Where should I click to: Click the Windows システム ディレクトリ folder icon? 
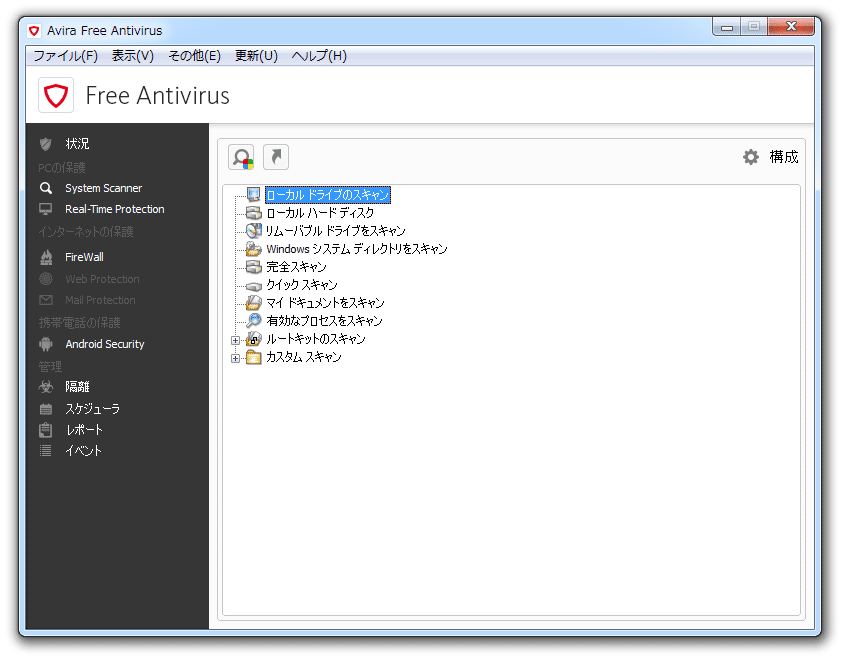(253, 249)
